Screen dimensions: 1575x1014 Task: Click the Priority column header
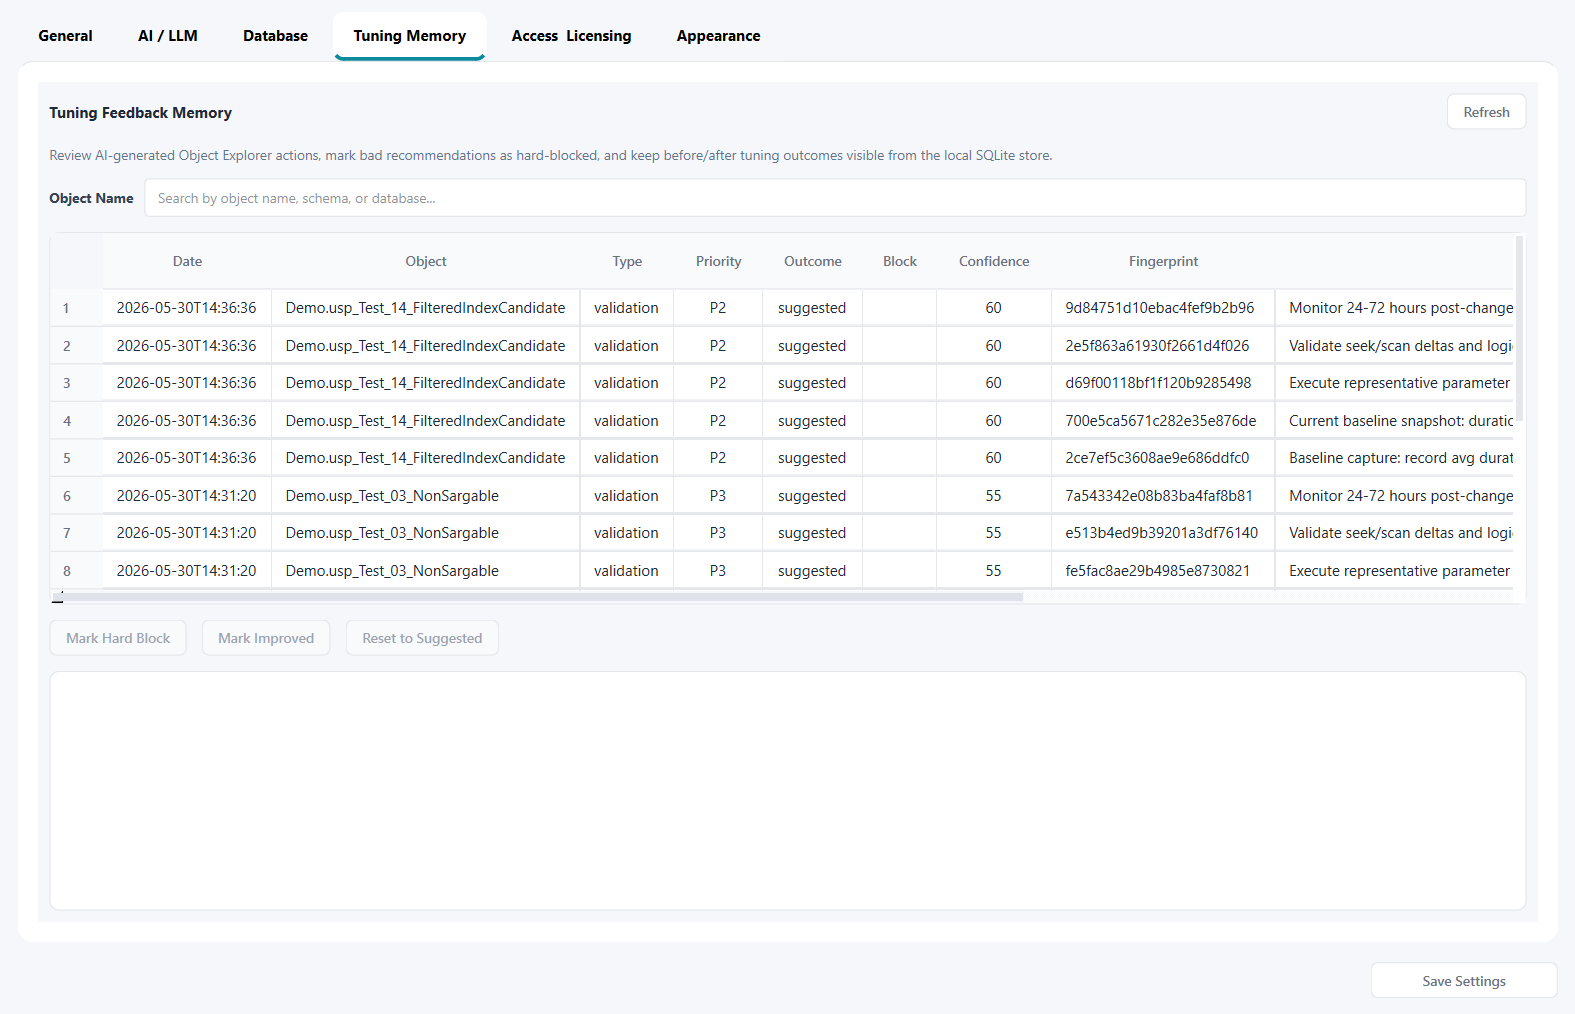pyautogui.click(x=718, y=261)
